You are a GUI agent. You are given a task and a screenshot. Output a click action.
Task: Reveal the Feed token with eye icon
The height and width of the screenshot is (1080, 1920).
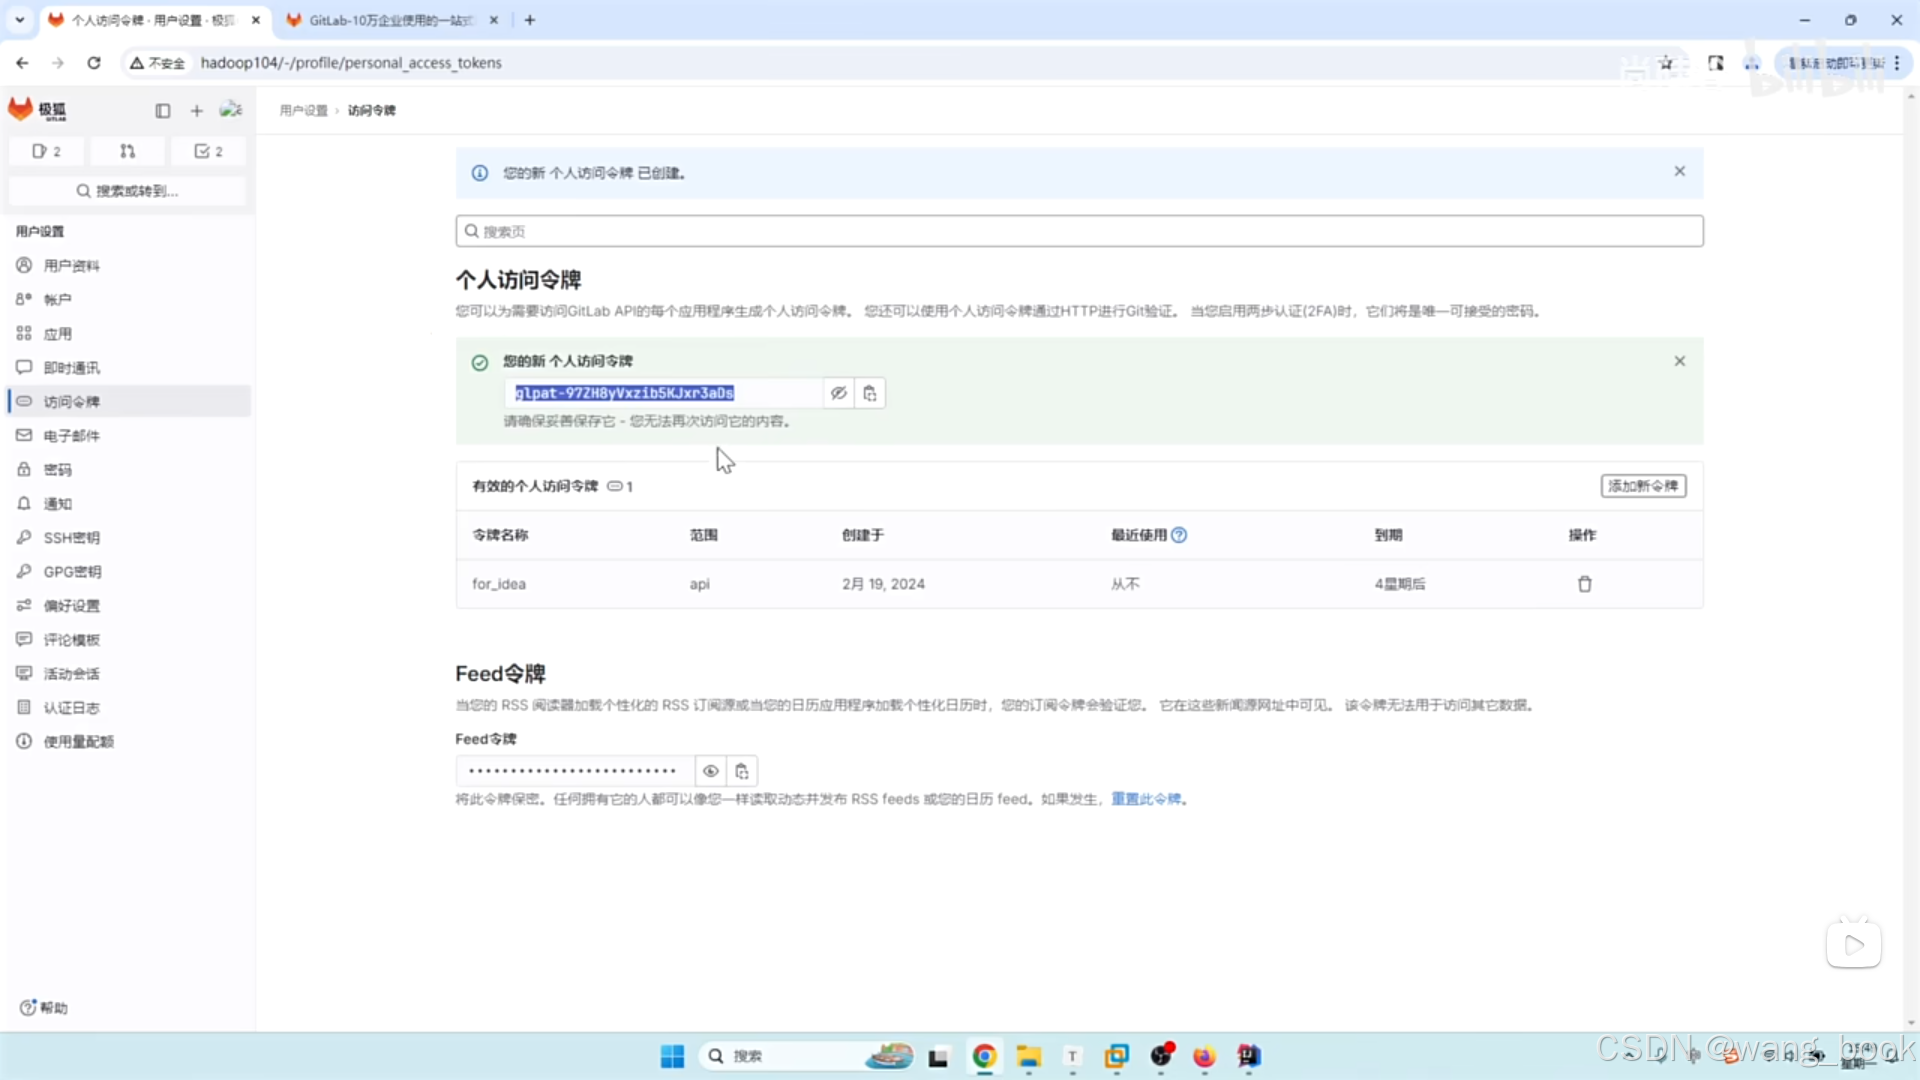pos(710,771)
